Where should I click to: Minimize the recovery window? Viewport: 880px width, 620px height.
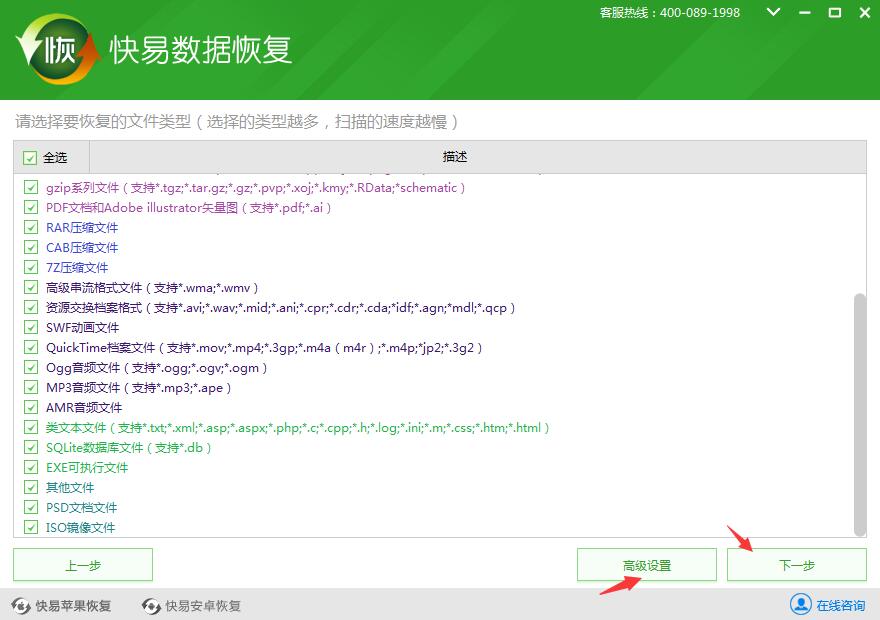[x=805, y=12]
